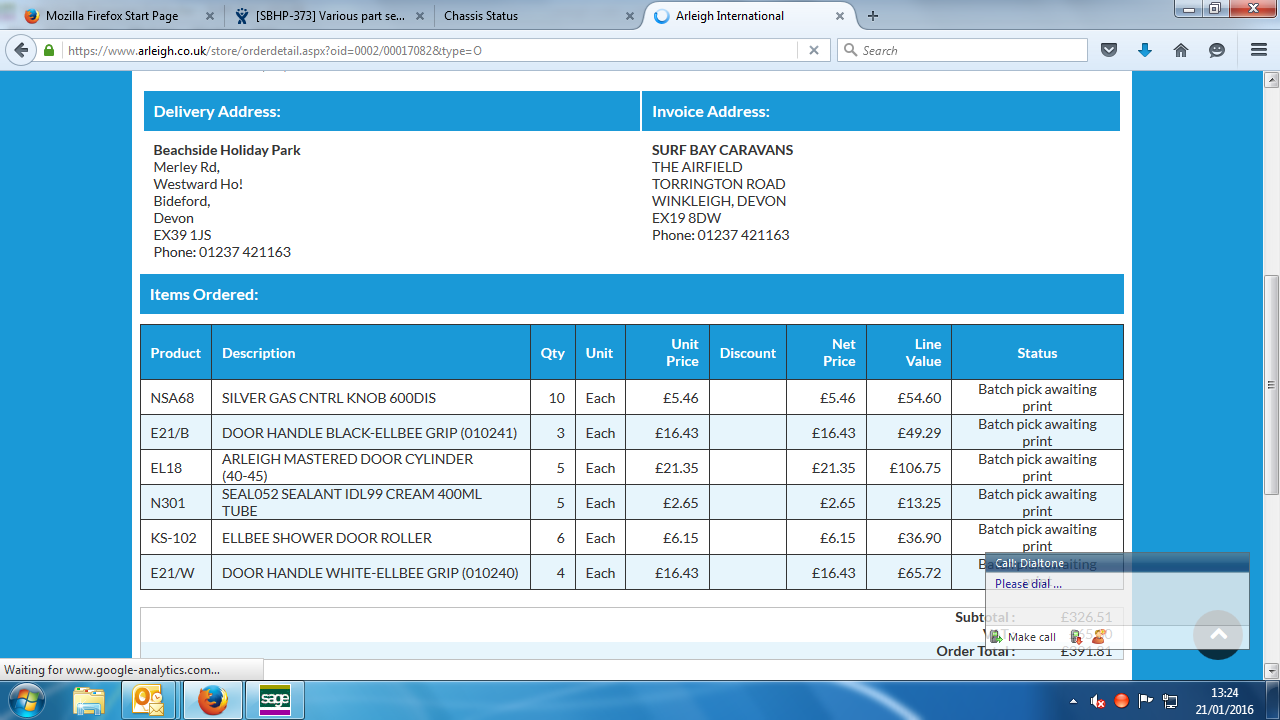
Task: Click the Search input field
Action: tap(970, 50)
